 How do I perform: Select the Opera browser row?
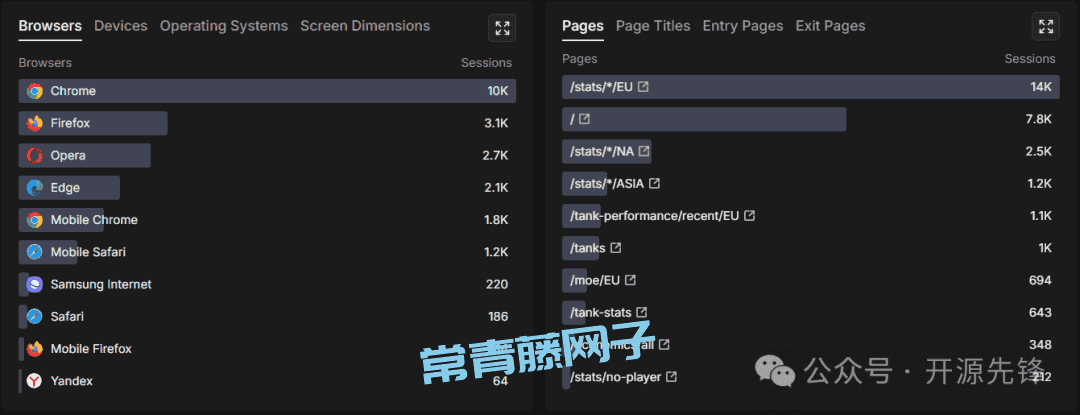click(x=68, y=156)
